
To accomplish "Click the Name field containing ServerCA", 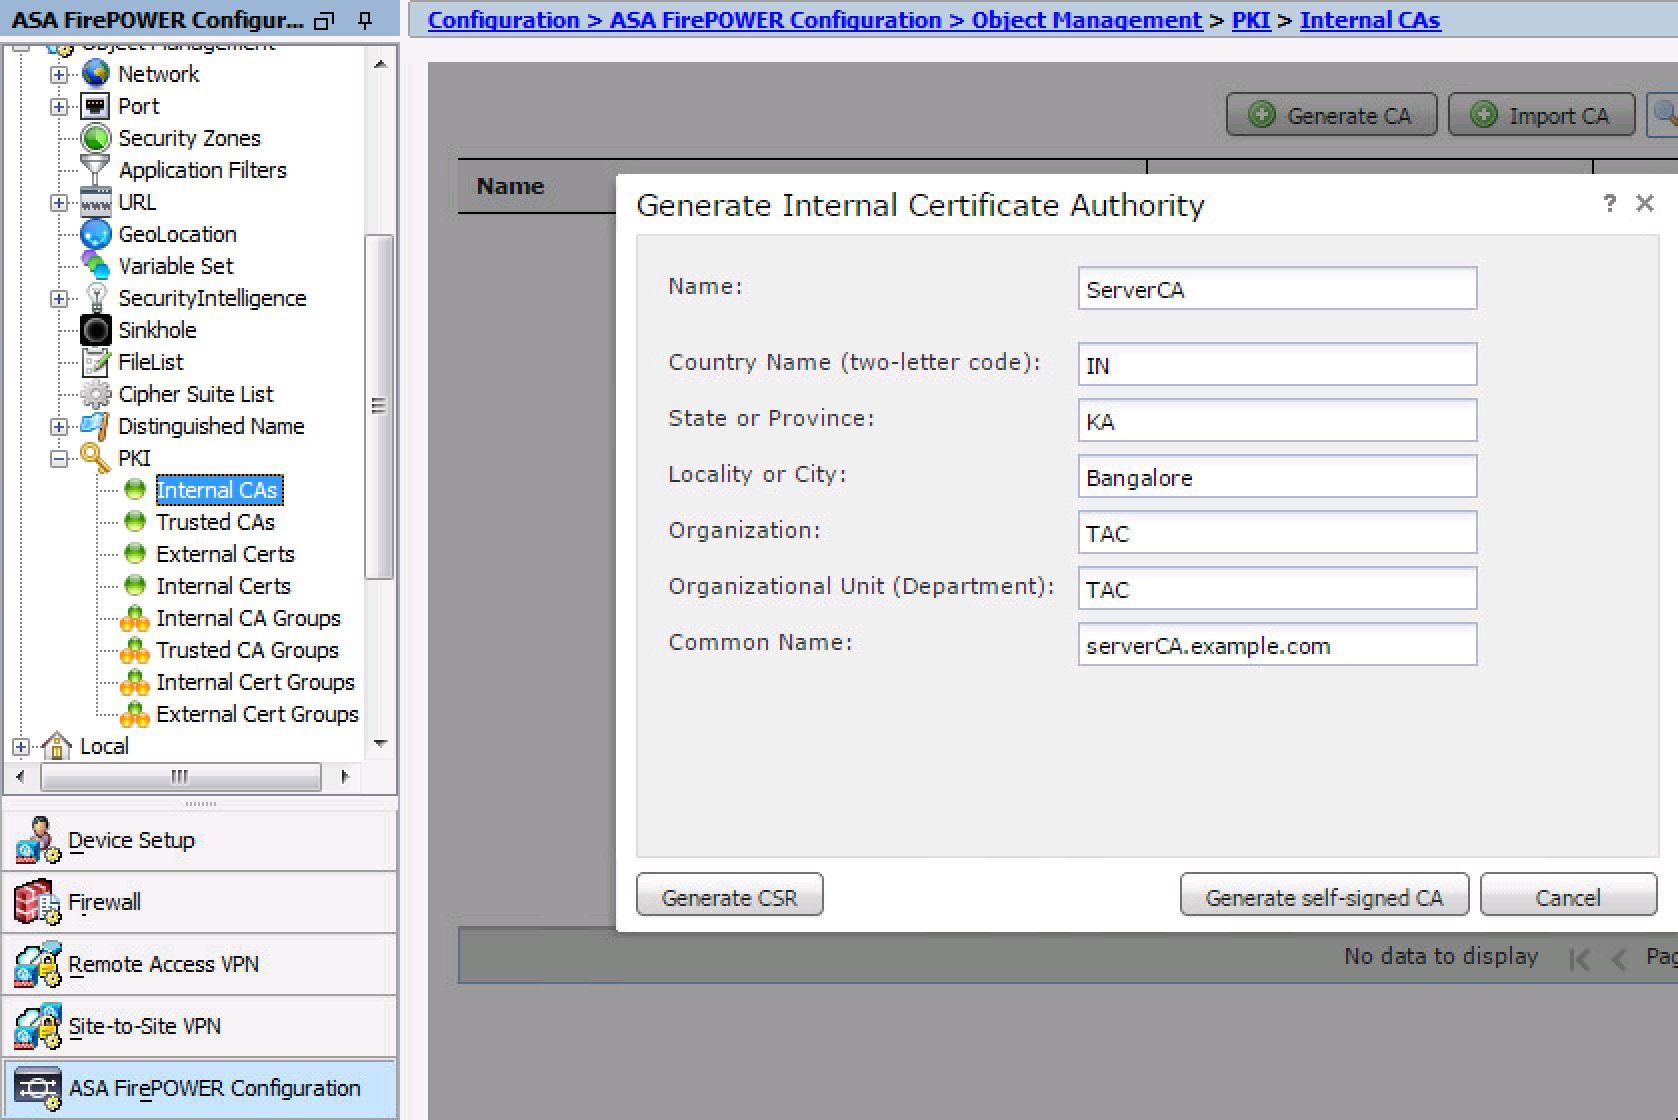I will coord(1277,289).
